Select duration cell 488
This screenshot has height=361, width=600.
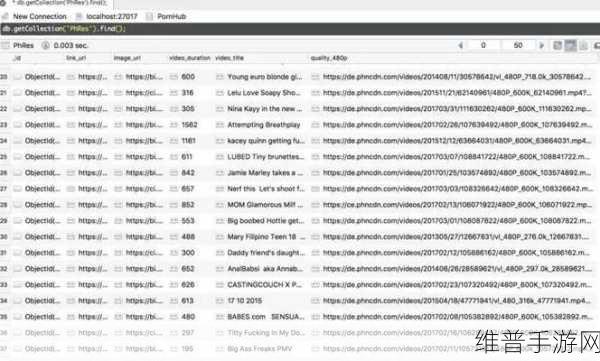pyautogui.click(x=188, y=237)
